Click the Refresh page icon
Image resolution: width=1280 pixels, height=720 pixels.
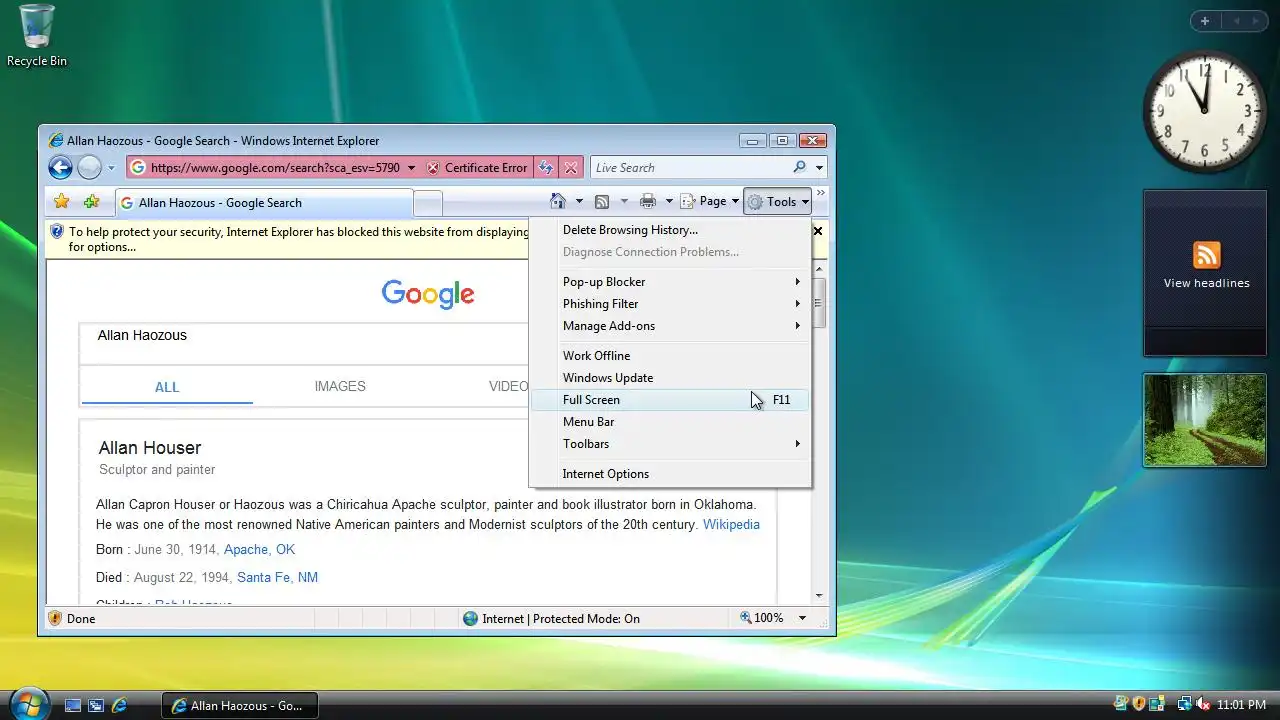546,168
